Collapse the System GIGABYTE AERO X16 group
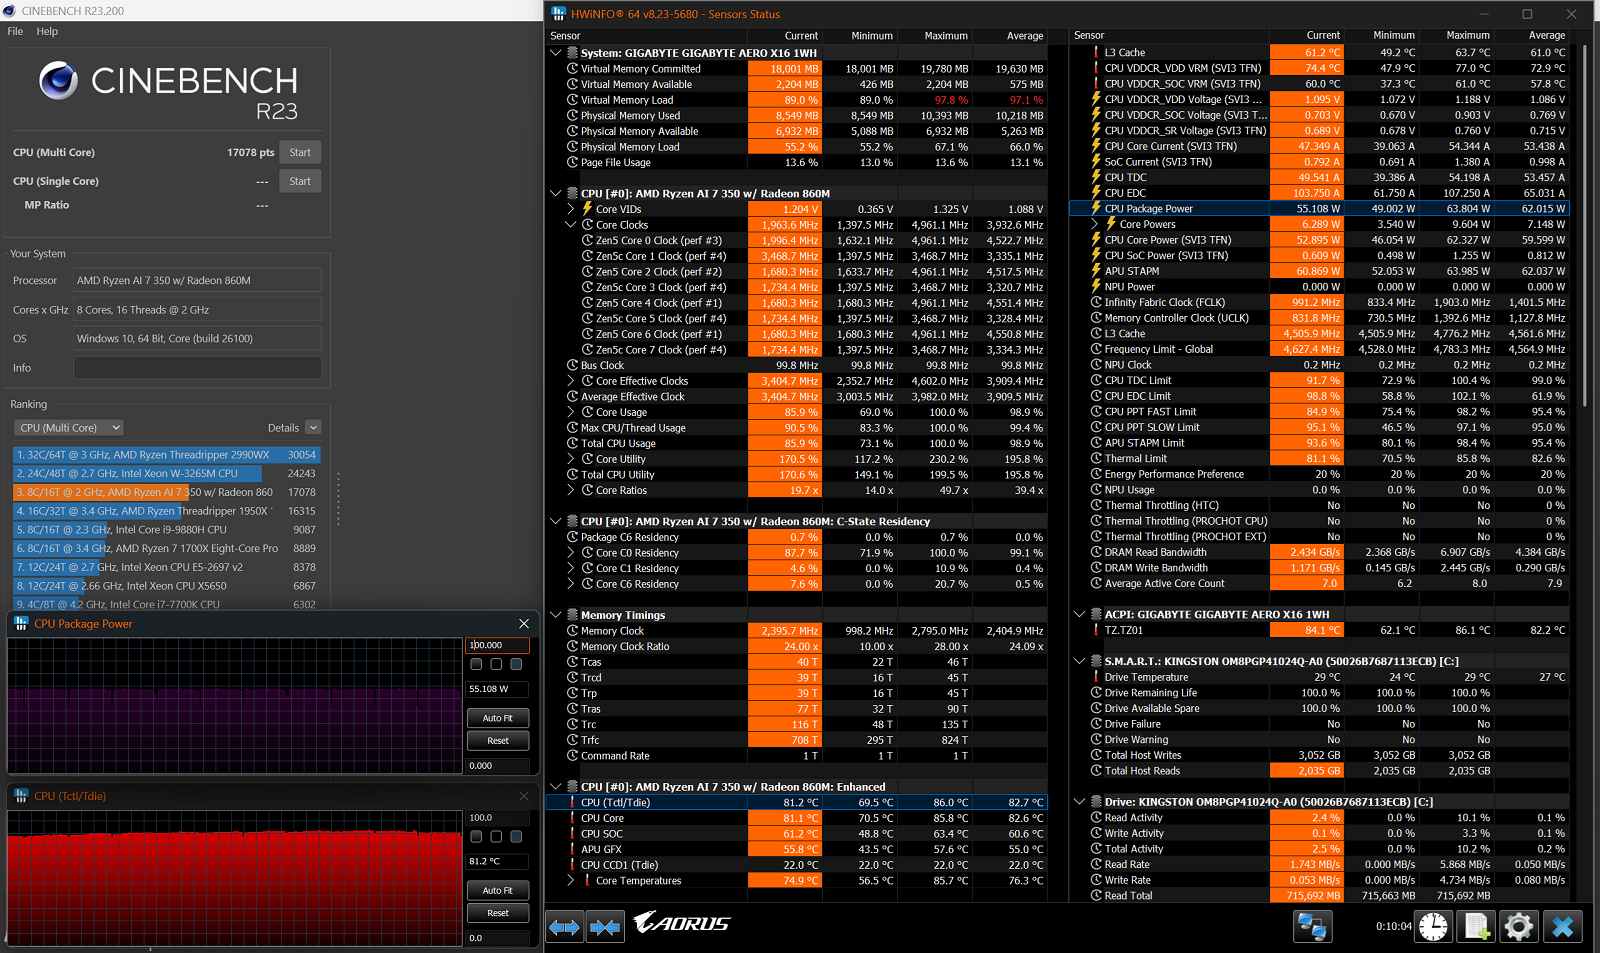The image size is (1600, 953). pyautogui.click(x=556, y=53)
